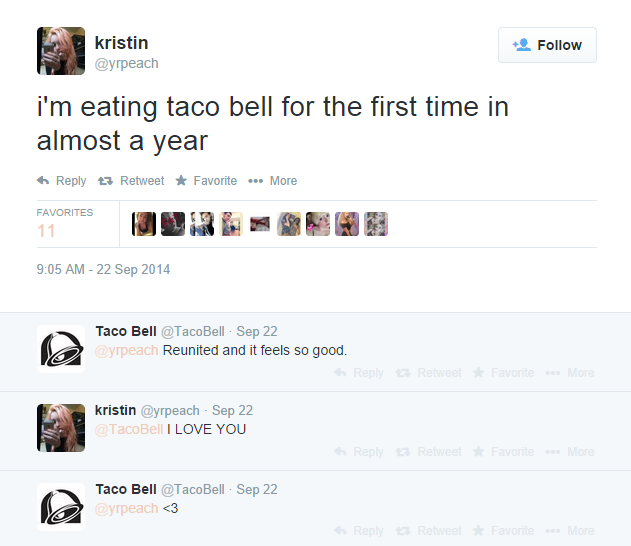
Task: View the 11 favorites count
Action: coord(46,231)
